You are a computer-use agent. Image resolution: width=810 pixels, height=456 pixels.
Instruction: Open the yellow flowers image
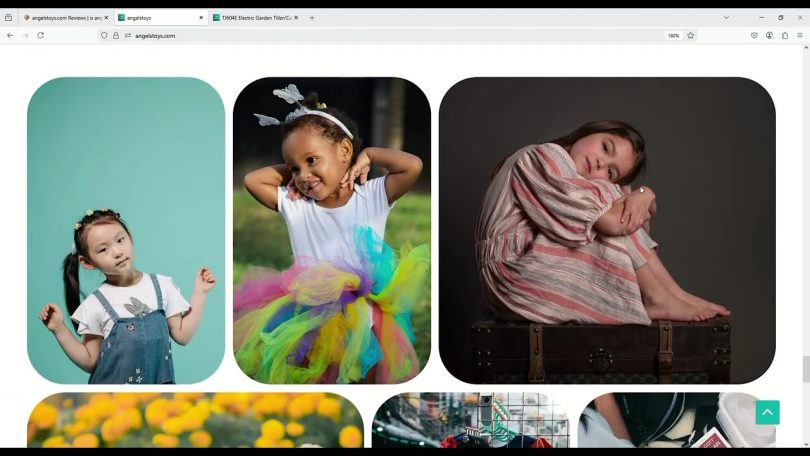coord(195,420)
